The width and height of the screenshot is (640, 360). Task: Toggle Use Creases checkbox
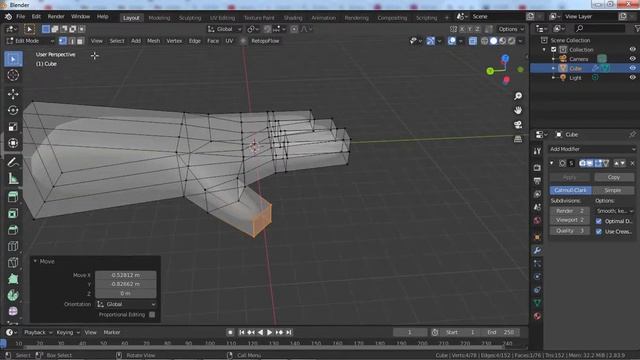(599, 231)
